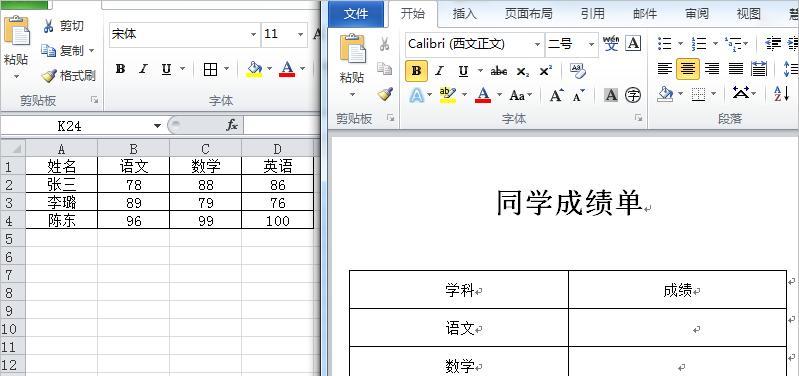The width and height of the screenshot is (799, 376).
Task: Switch to the Word 开始 tab
Action: [x=413, y=14]
